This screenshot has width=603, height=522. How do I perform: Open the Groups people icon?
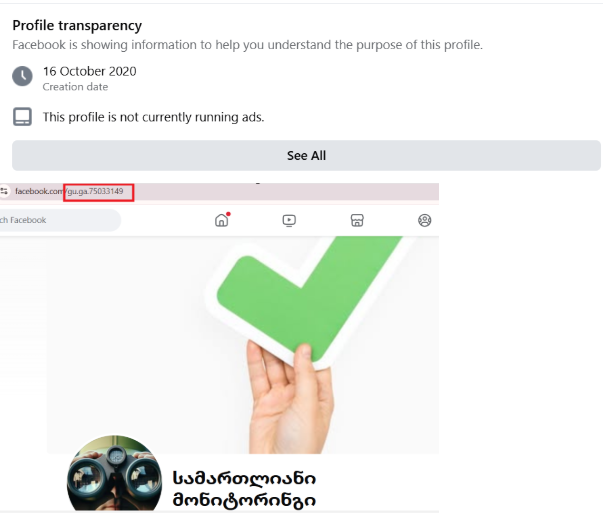tap(425, 220)
